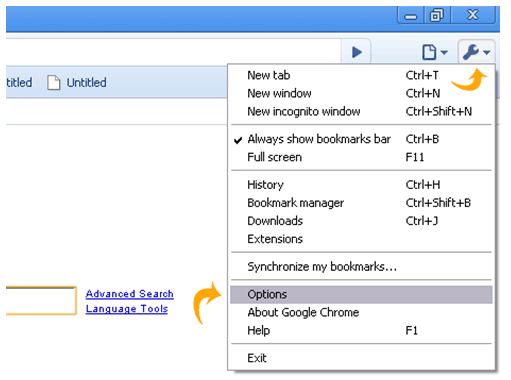Open the page menu icon
Image resolution: width=511 pixels, height=380 pixels.
429,52
